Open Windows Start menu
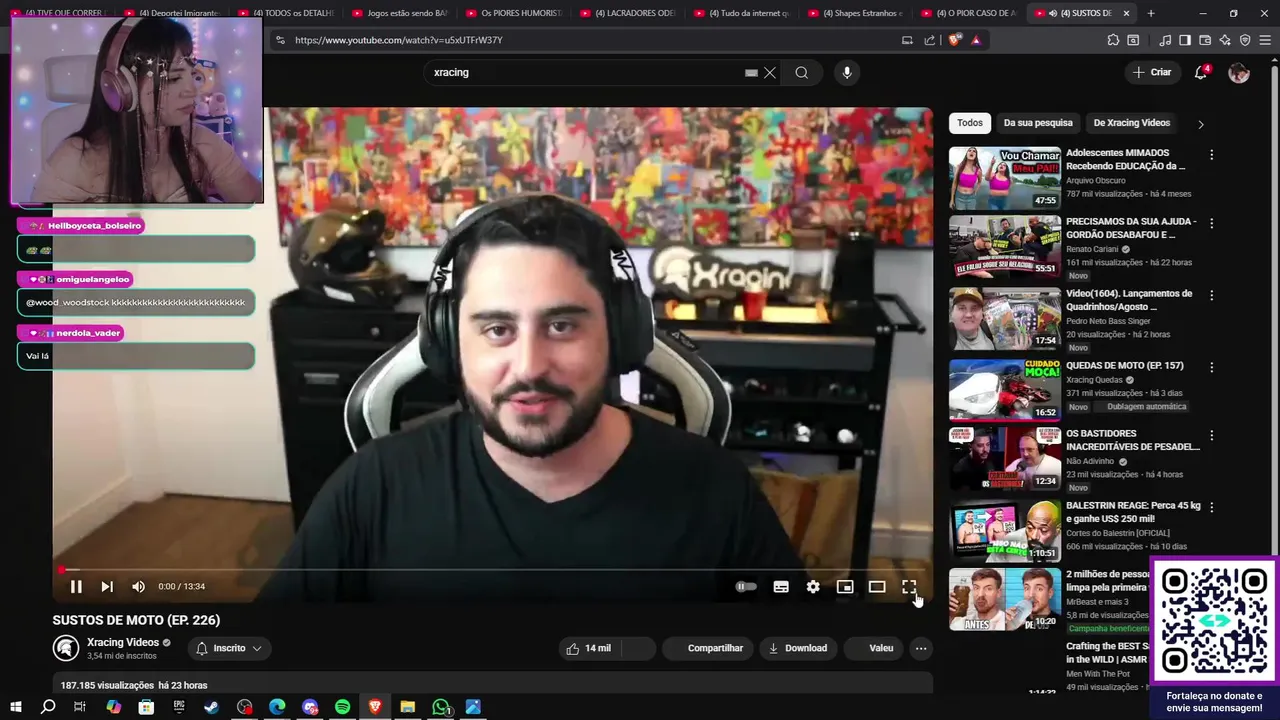 (15, 707)
